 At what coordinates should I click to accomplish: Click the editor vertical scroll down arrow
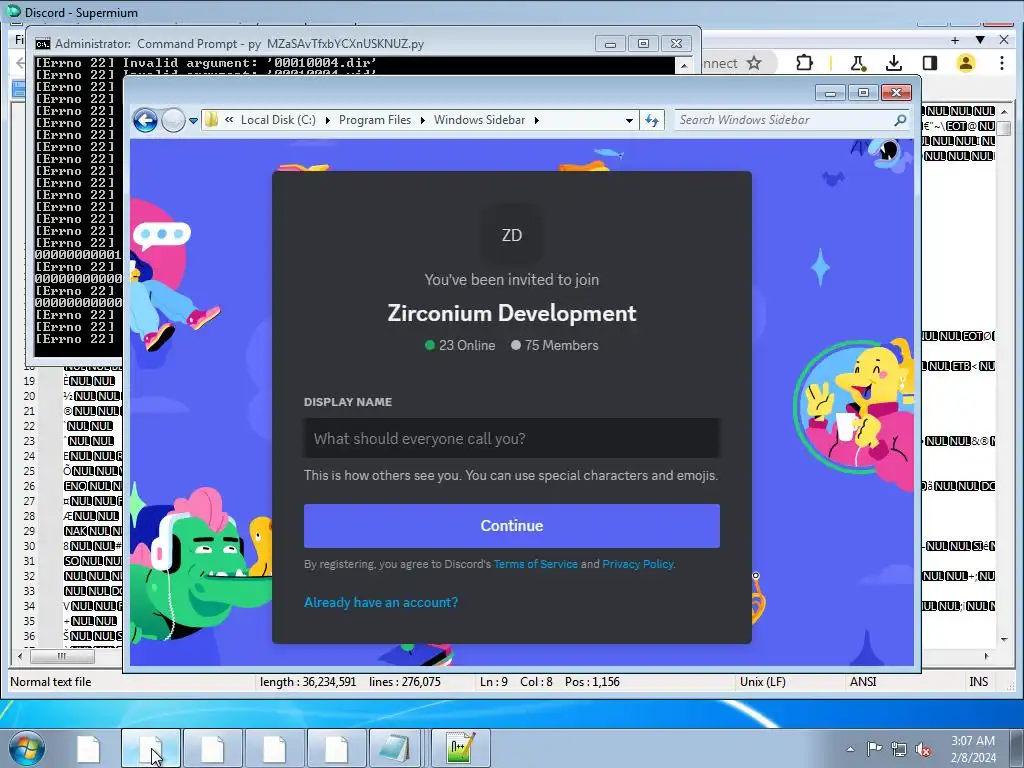click(1004, 639)
